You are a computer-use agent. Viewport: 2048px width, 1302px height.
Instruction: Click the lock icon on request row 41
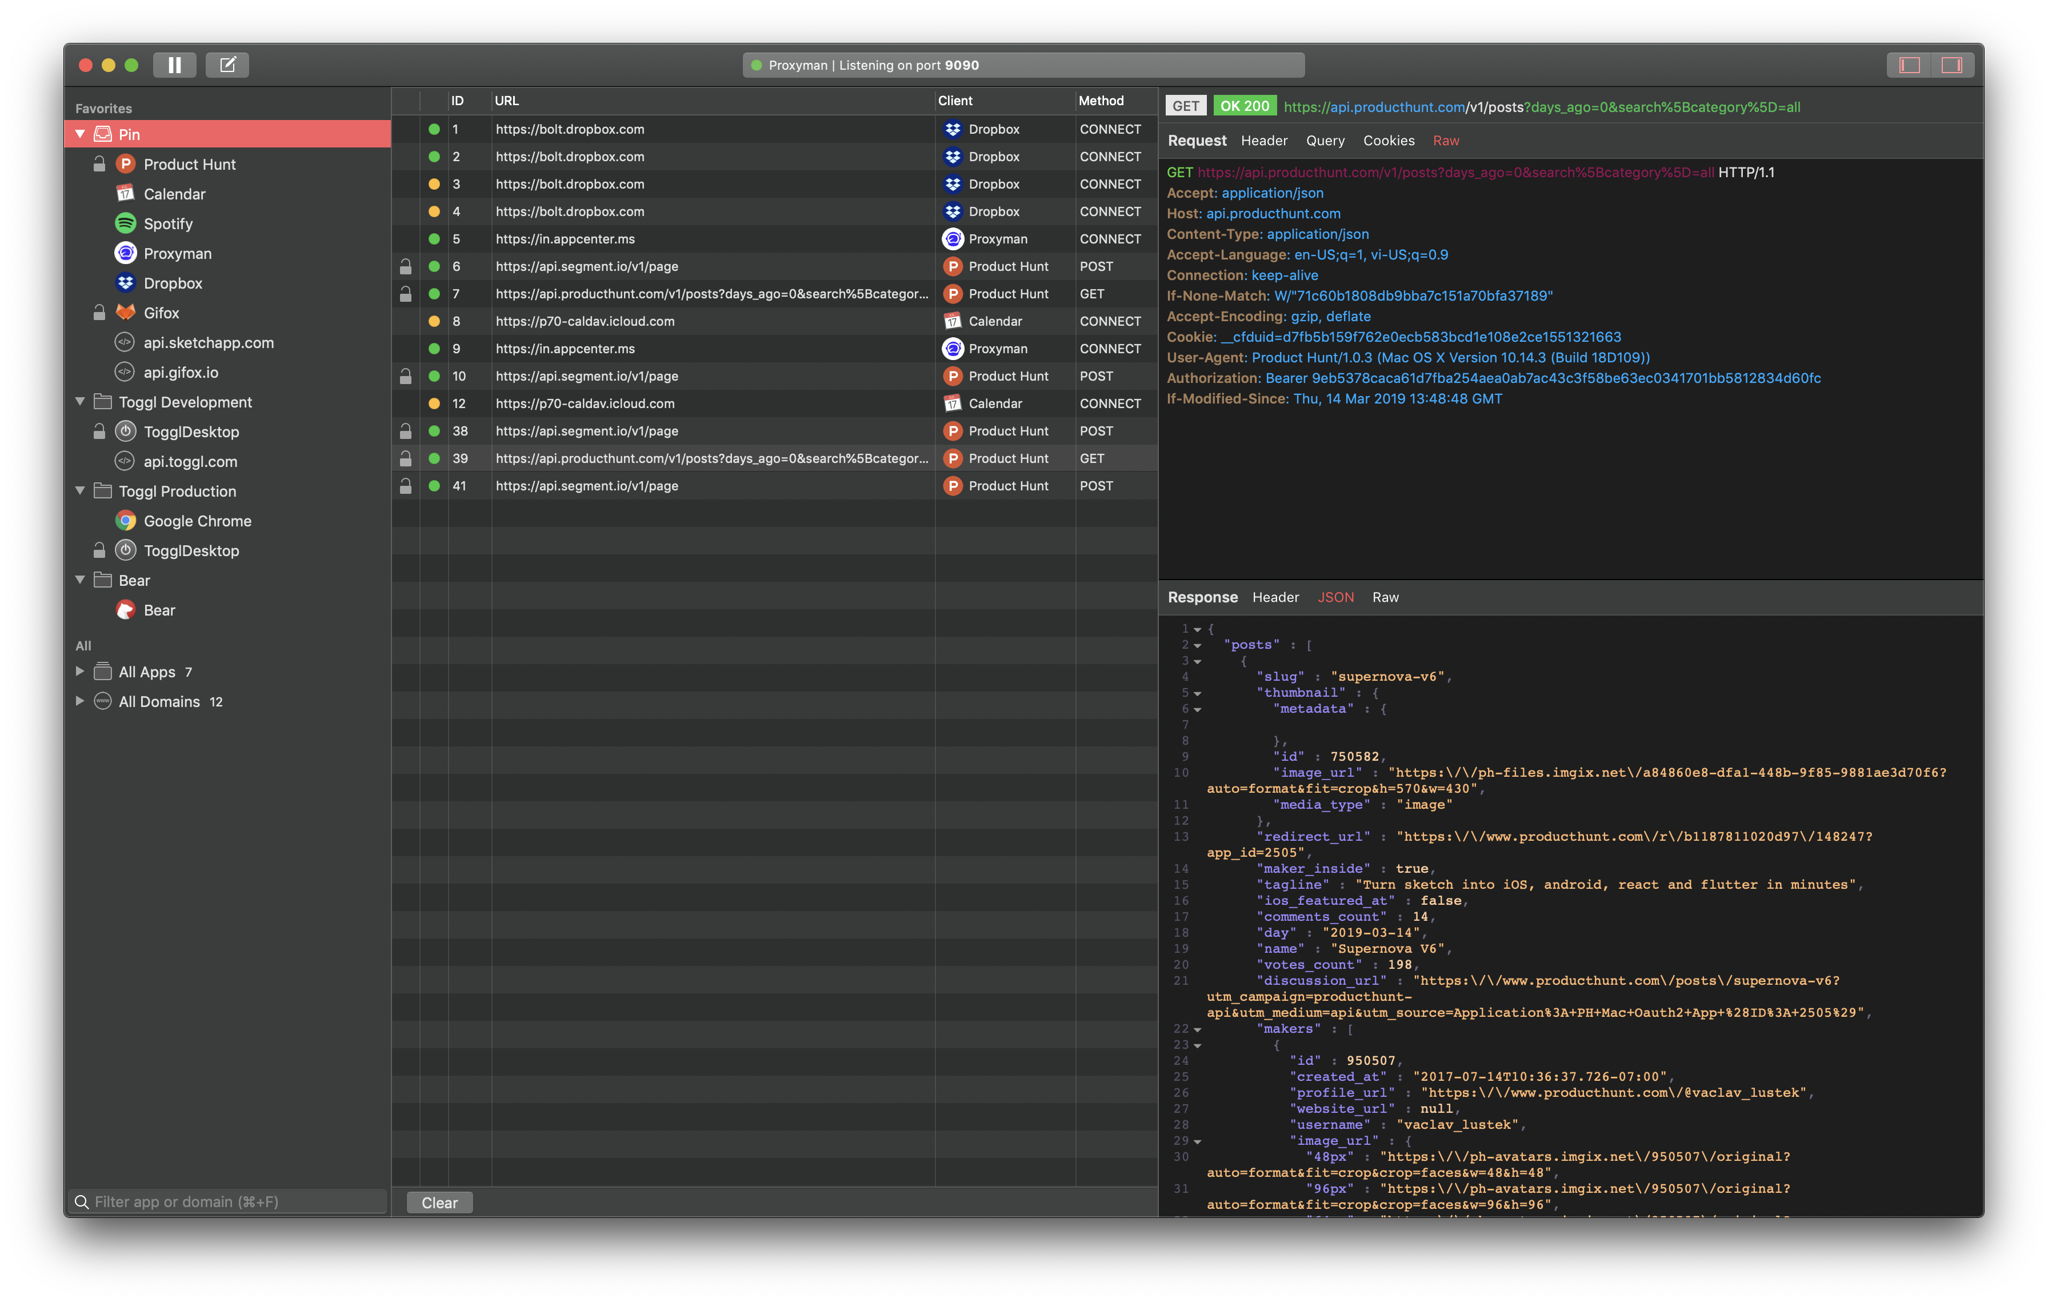[x=405, y=486]
